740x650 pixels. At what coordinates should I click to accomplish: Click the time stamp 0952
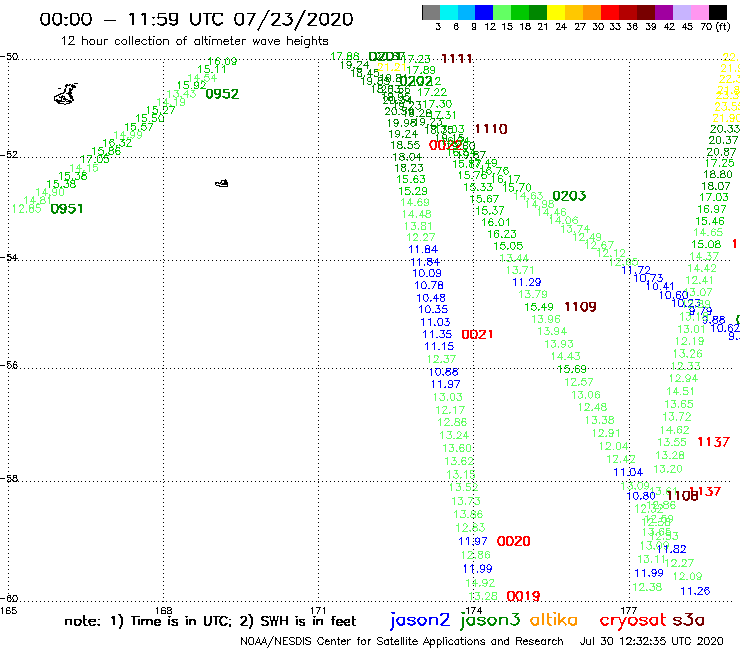pos(222,94)
